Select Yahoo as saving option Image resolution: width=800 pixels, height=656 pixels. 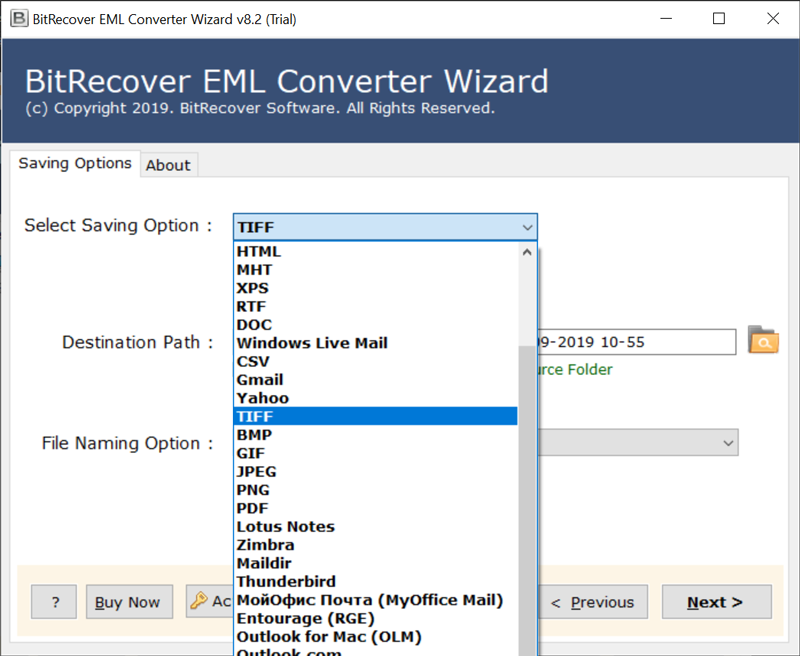375,398
